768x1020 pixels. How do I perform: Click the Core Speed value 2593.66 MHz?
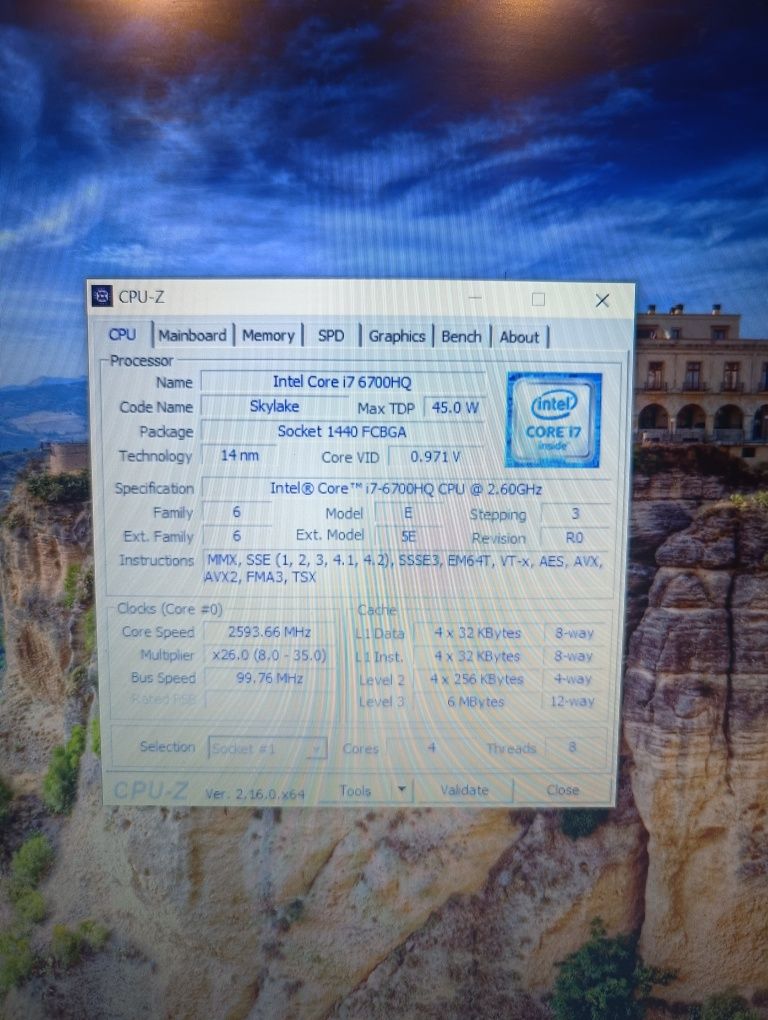269,632
